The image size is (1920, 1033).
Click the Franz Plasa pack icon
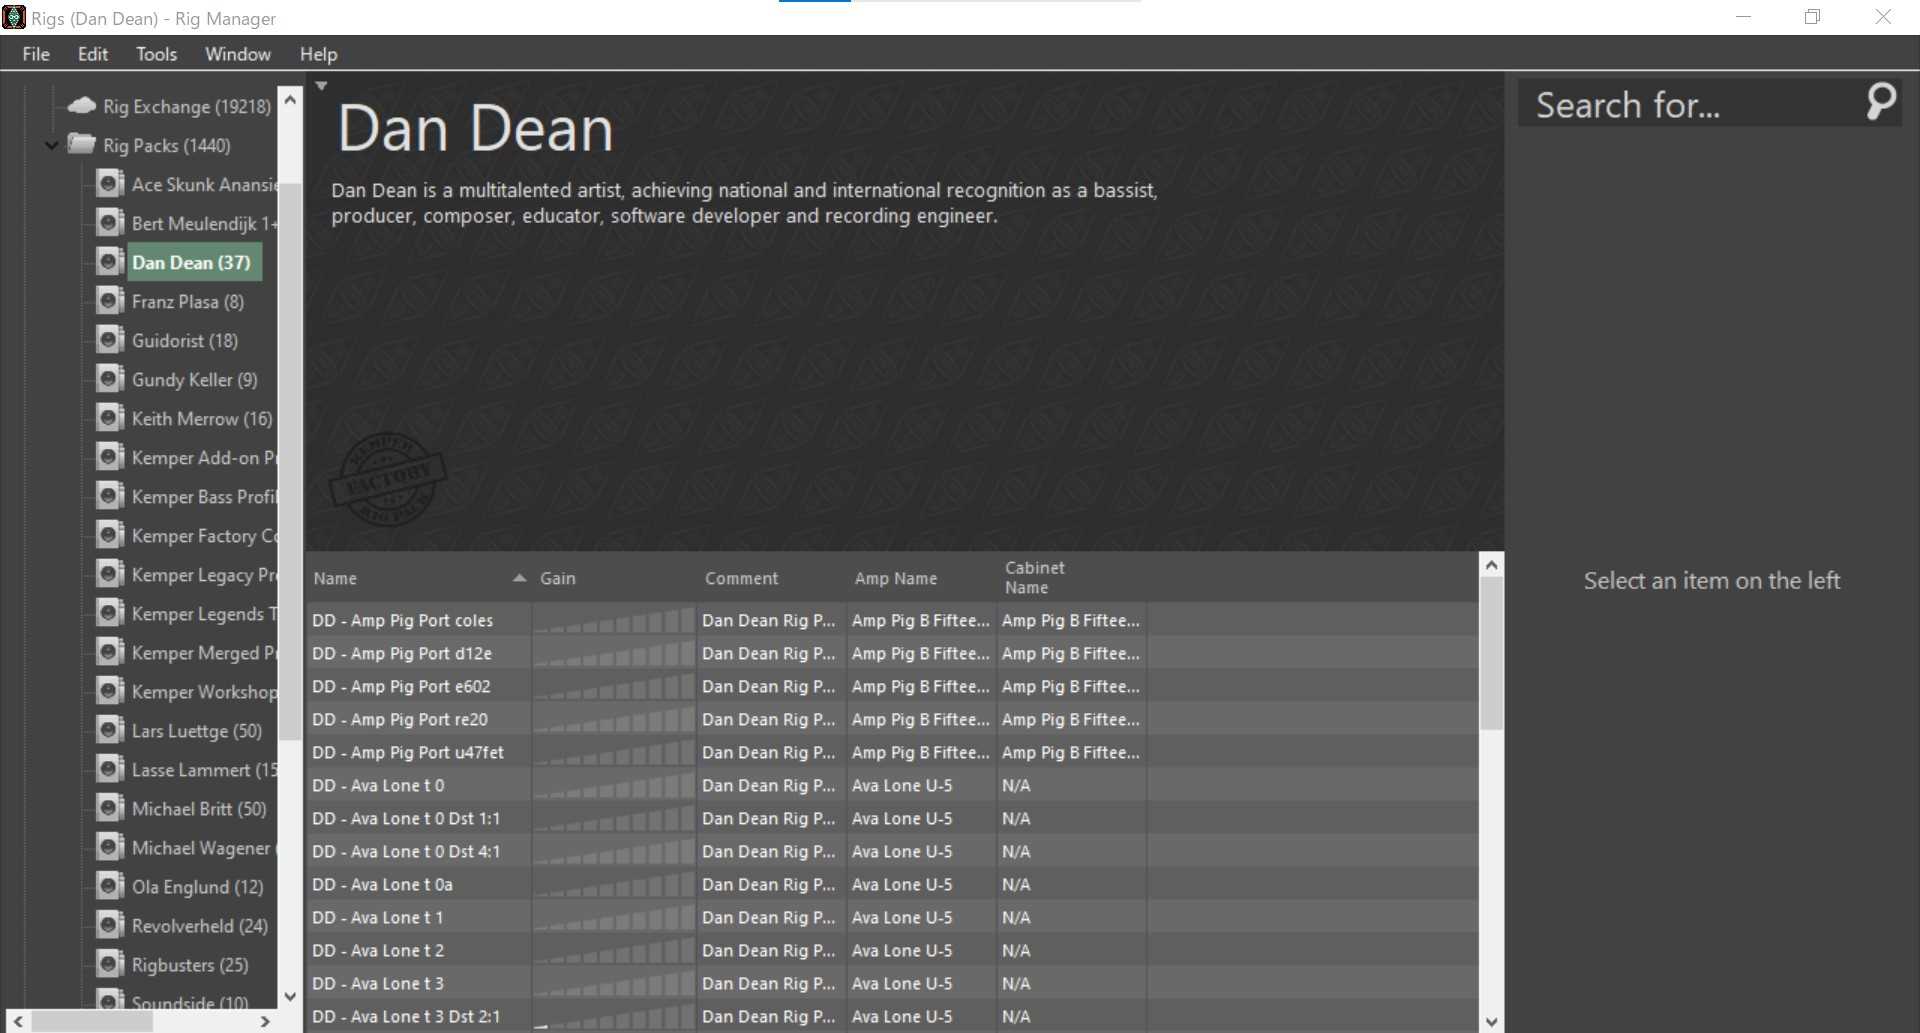110,300
